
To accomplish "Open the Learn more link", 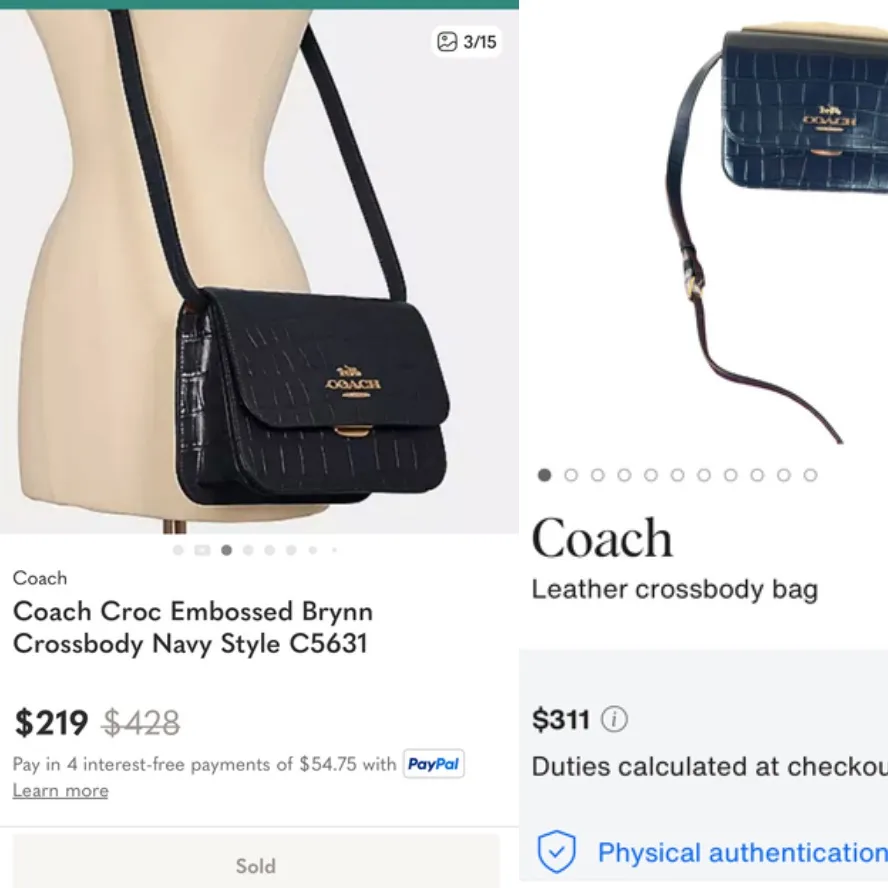I will 60,790.
